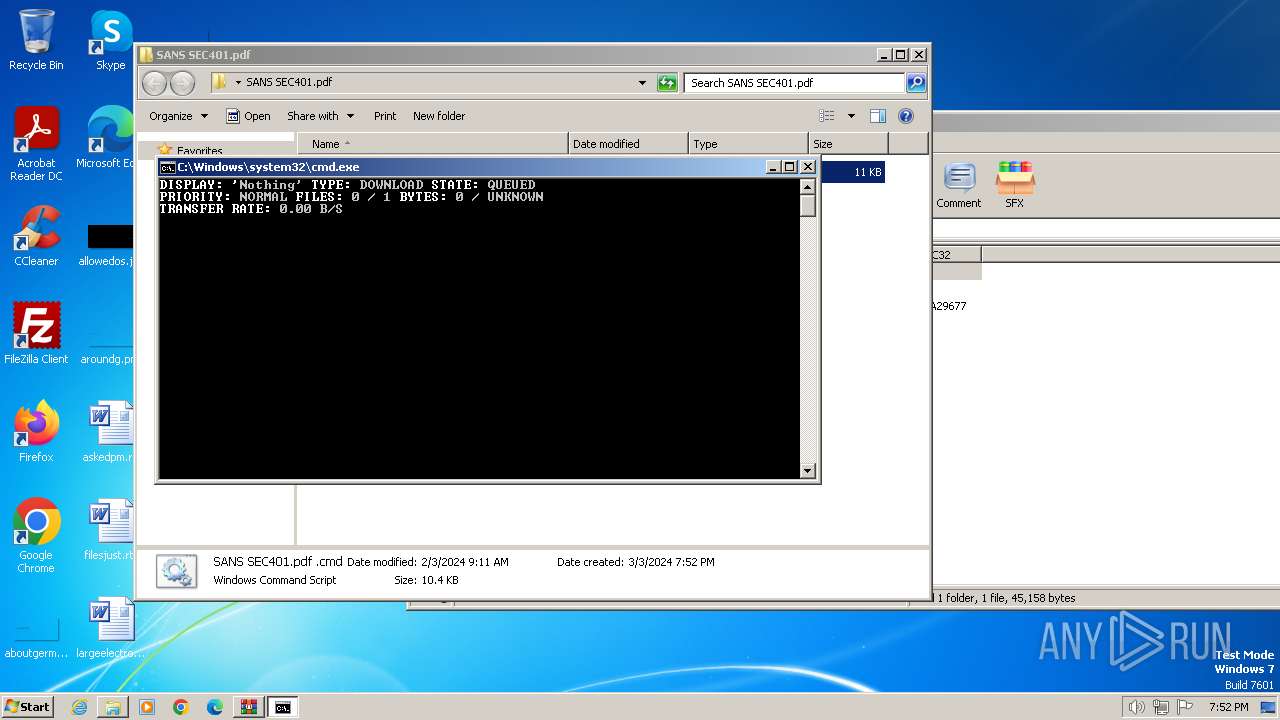Click the SANS SEC401.pdf address bar path
The width and height of the screenshot is (1280, 720).
(289, 83)
